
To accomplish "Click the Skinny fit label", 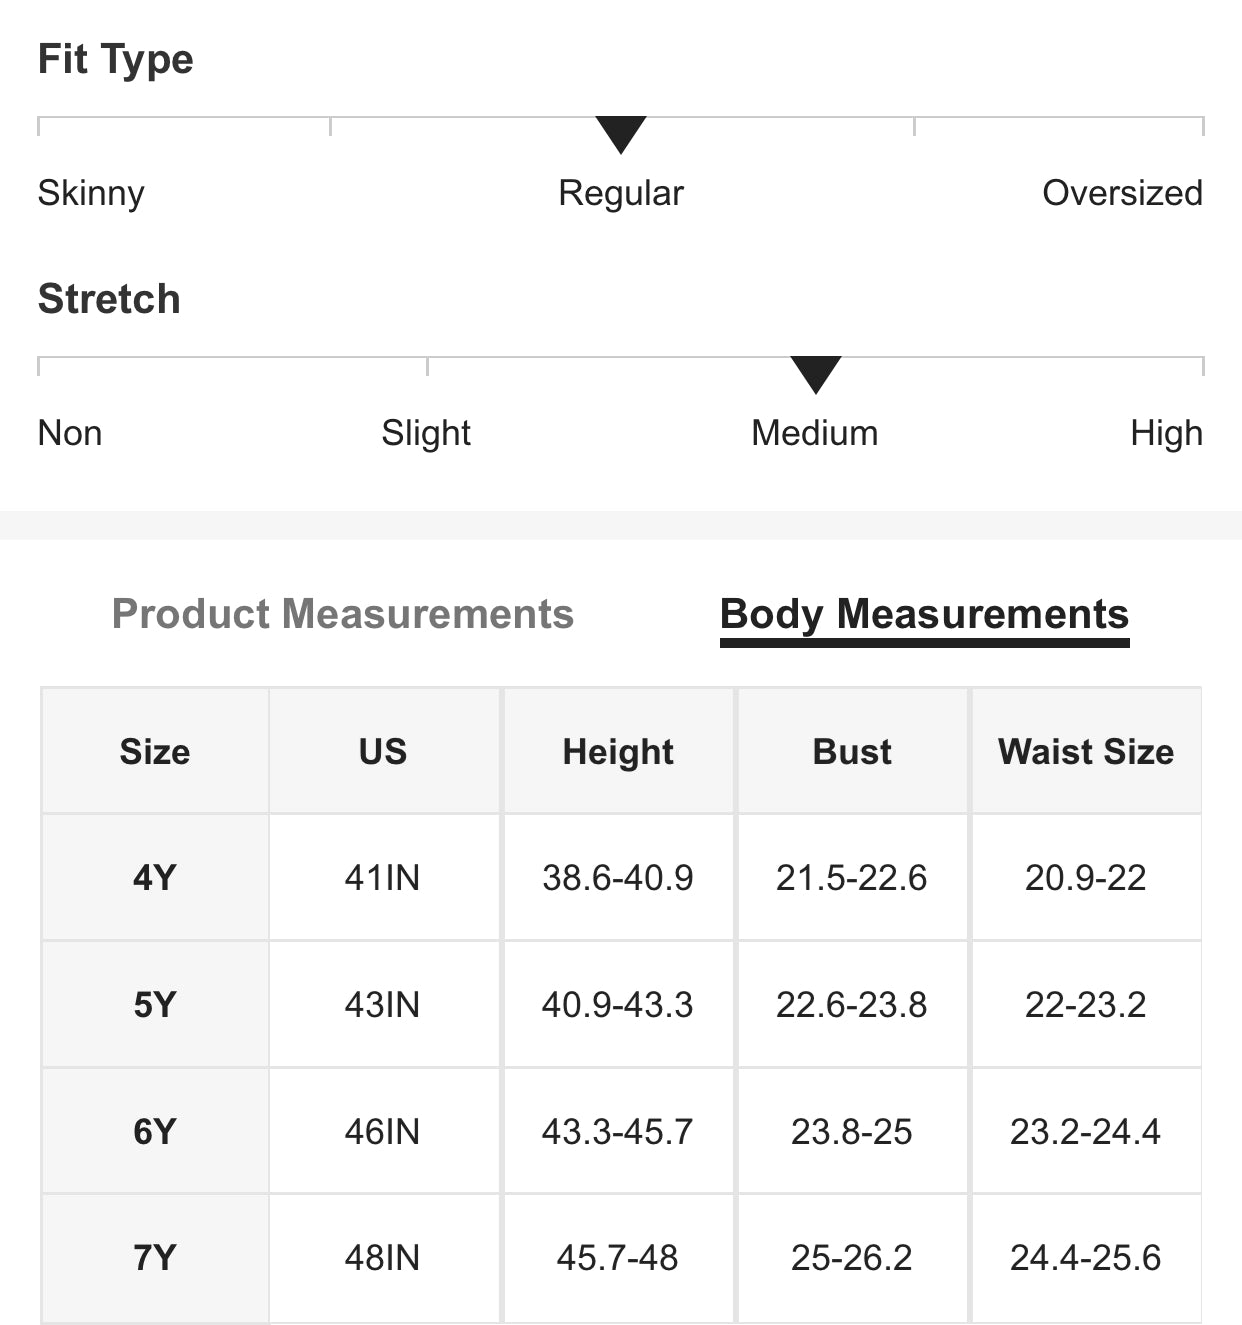I will (x=91, y=193).
